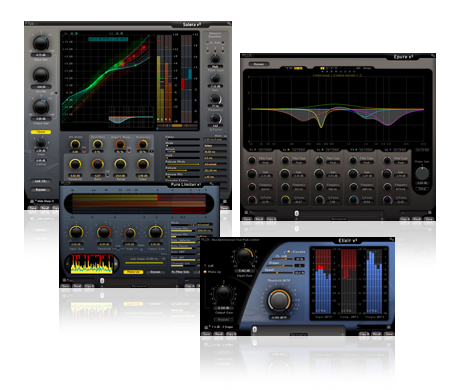The image size is (455, 390).
Task: Click Solera Angel's Share knob
Action: [120, 144]
